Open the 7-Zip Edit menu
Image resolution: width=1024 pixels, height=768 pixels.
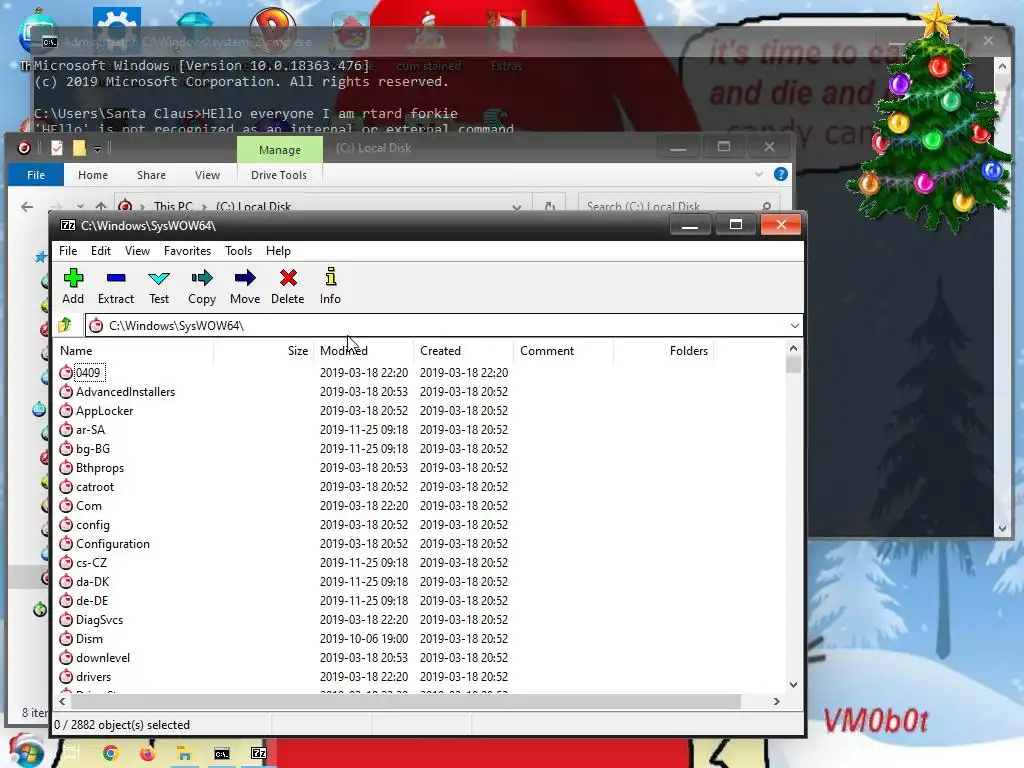coord(101,251)
